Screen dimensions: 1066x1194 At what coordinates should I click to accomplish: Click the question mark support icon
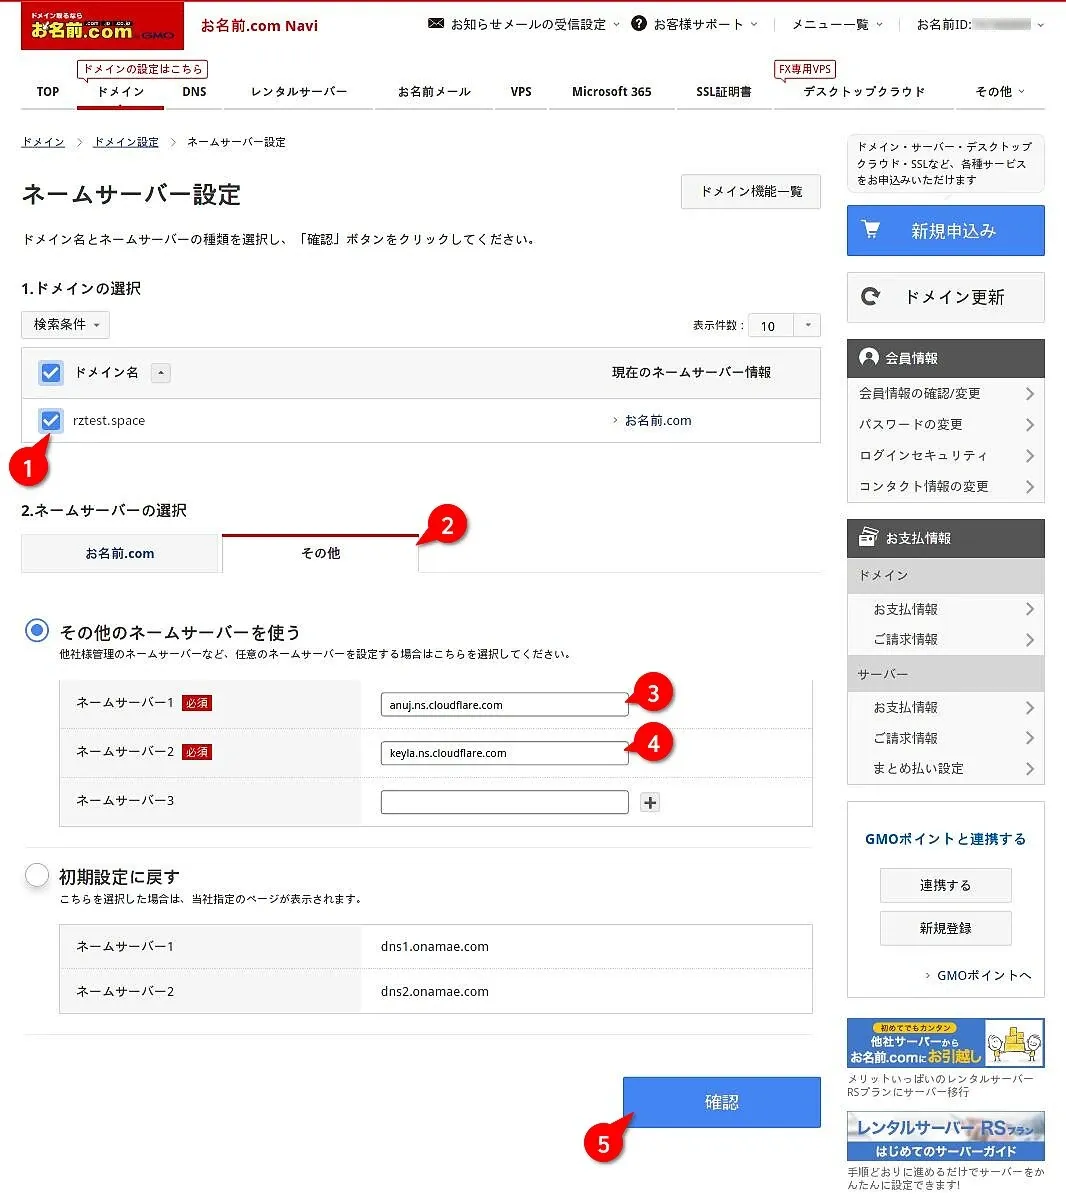pyautogui.click(x=639, y=23)
